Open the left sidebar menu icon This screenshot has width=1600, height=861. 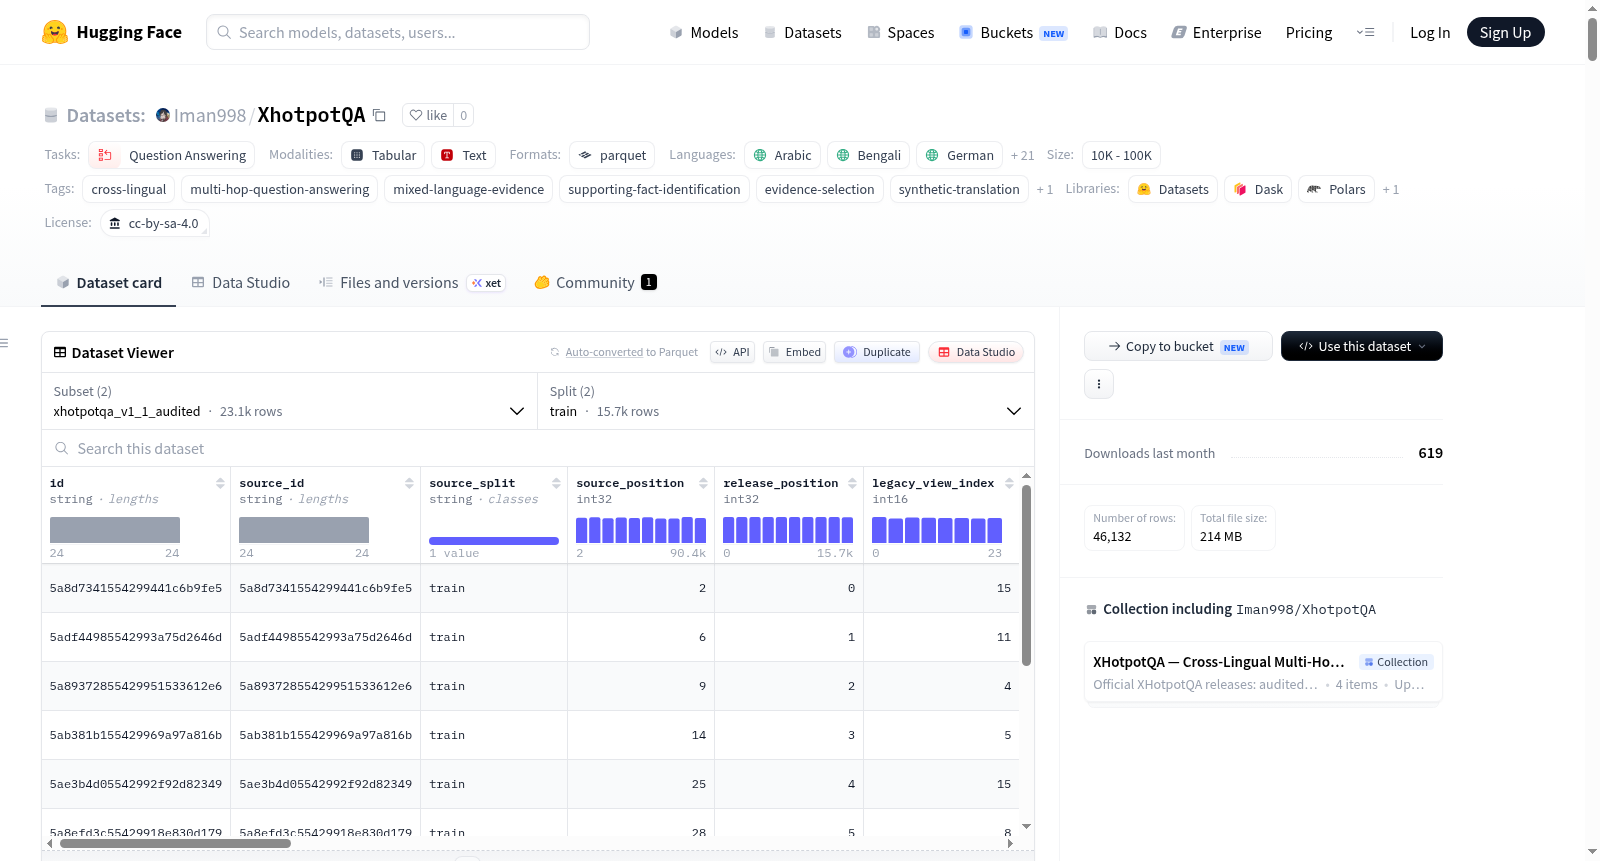(x=4, y=343)
